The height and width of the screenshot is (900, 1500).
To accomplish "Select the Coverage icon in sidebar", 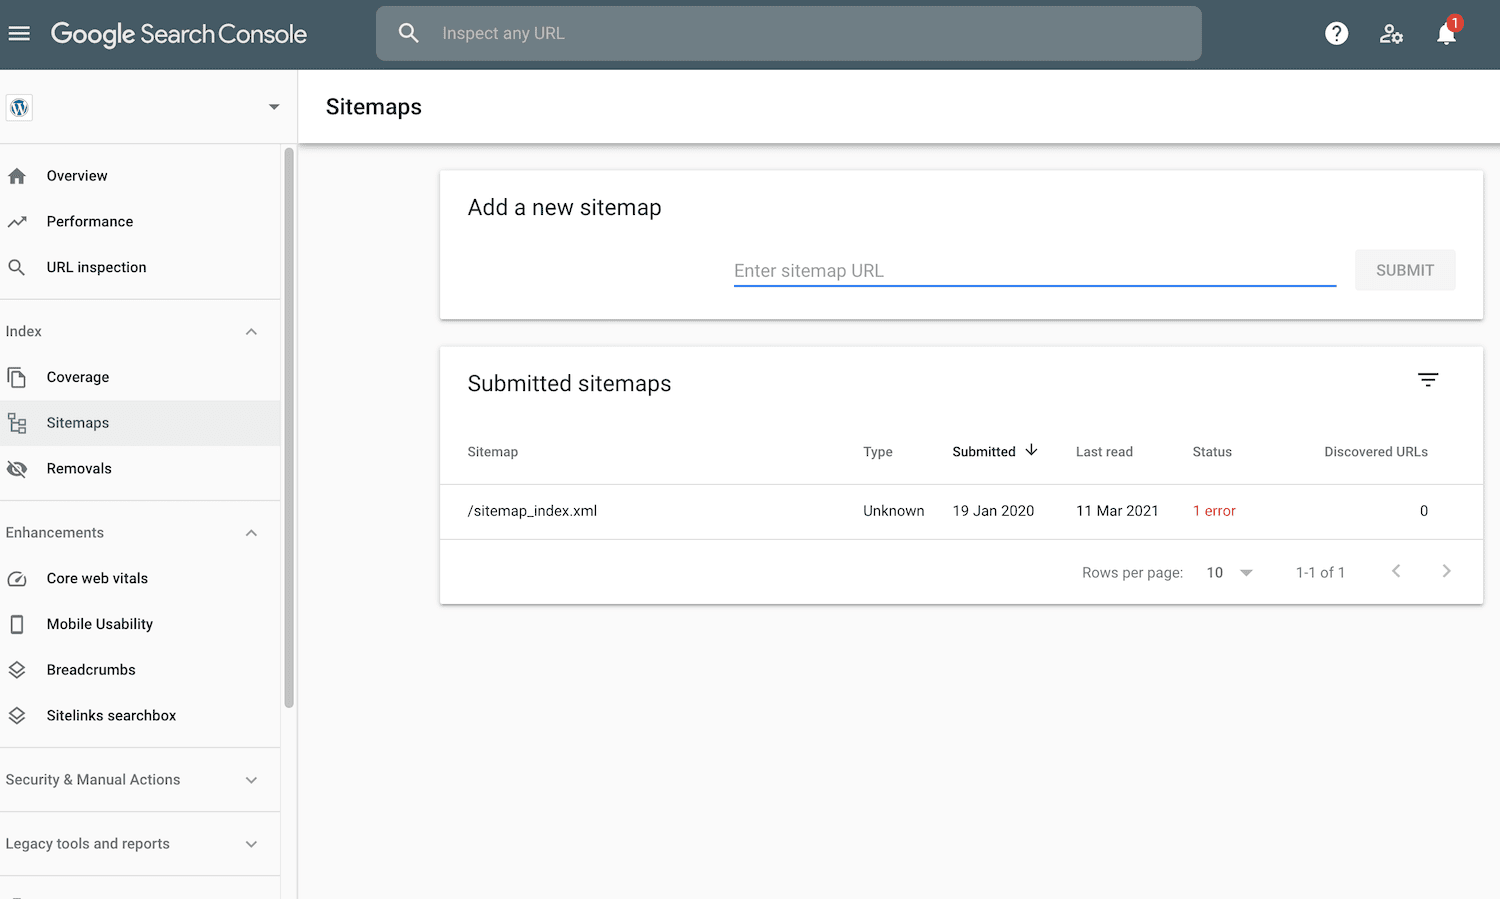I will pyautogui.click(x=17, y=377).
